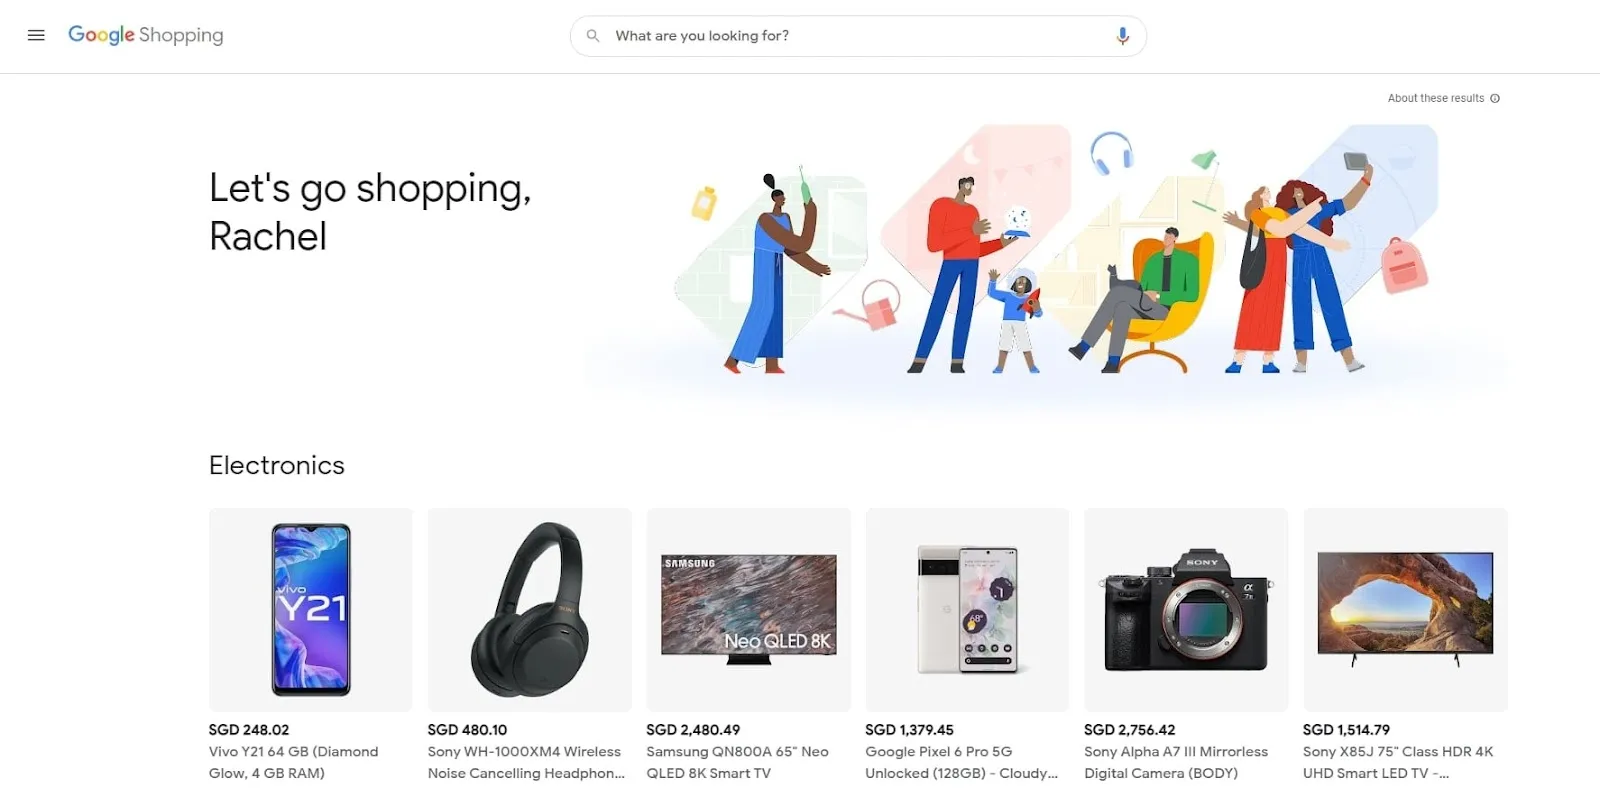Viewport: 1600px width, 788px height.
Task: Open Samsung QN800A 65" Neo product title
Action: (x=738, y=762)
